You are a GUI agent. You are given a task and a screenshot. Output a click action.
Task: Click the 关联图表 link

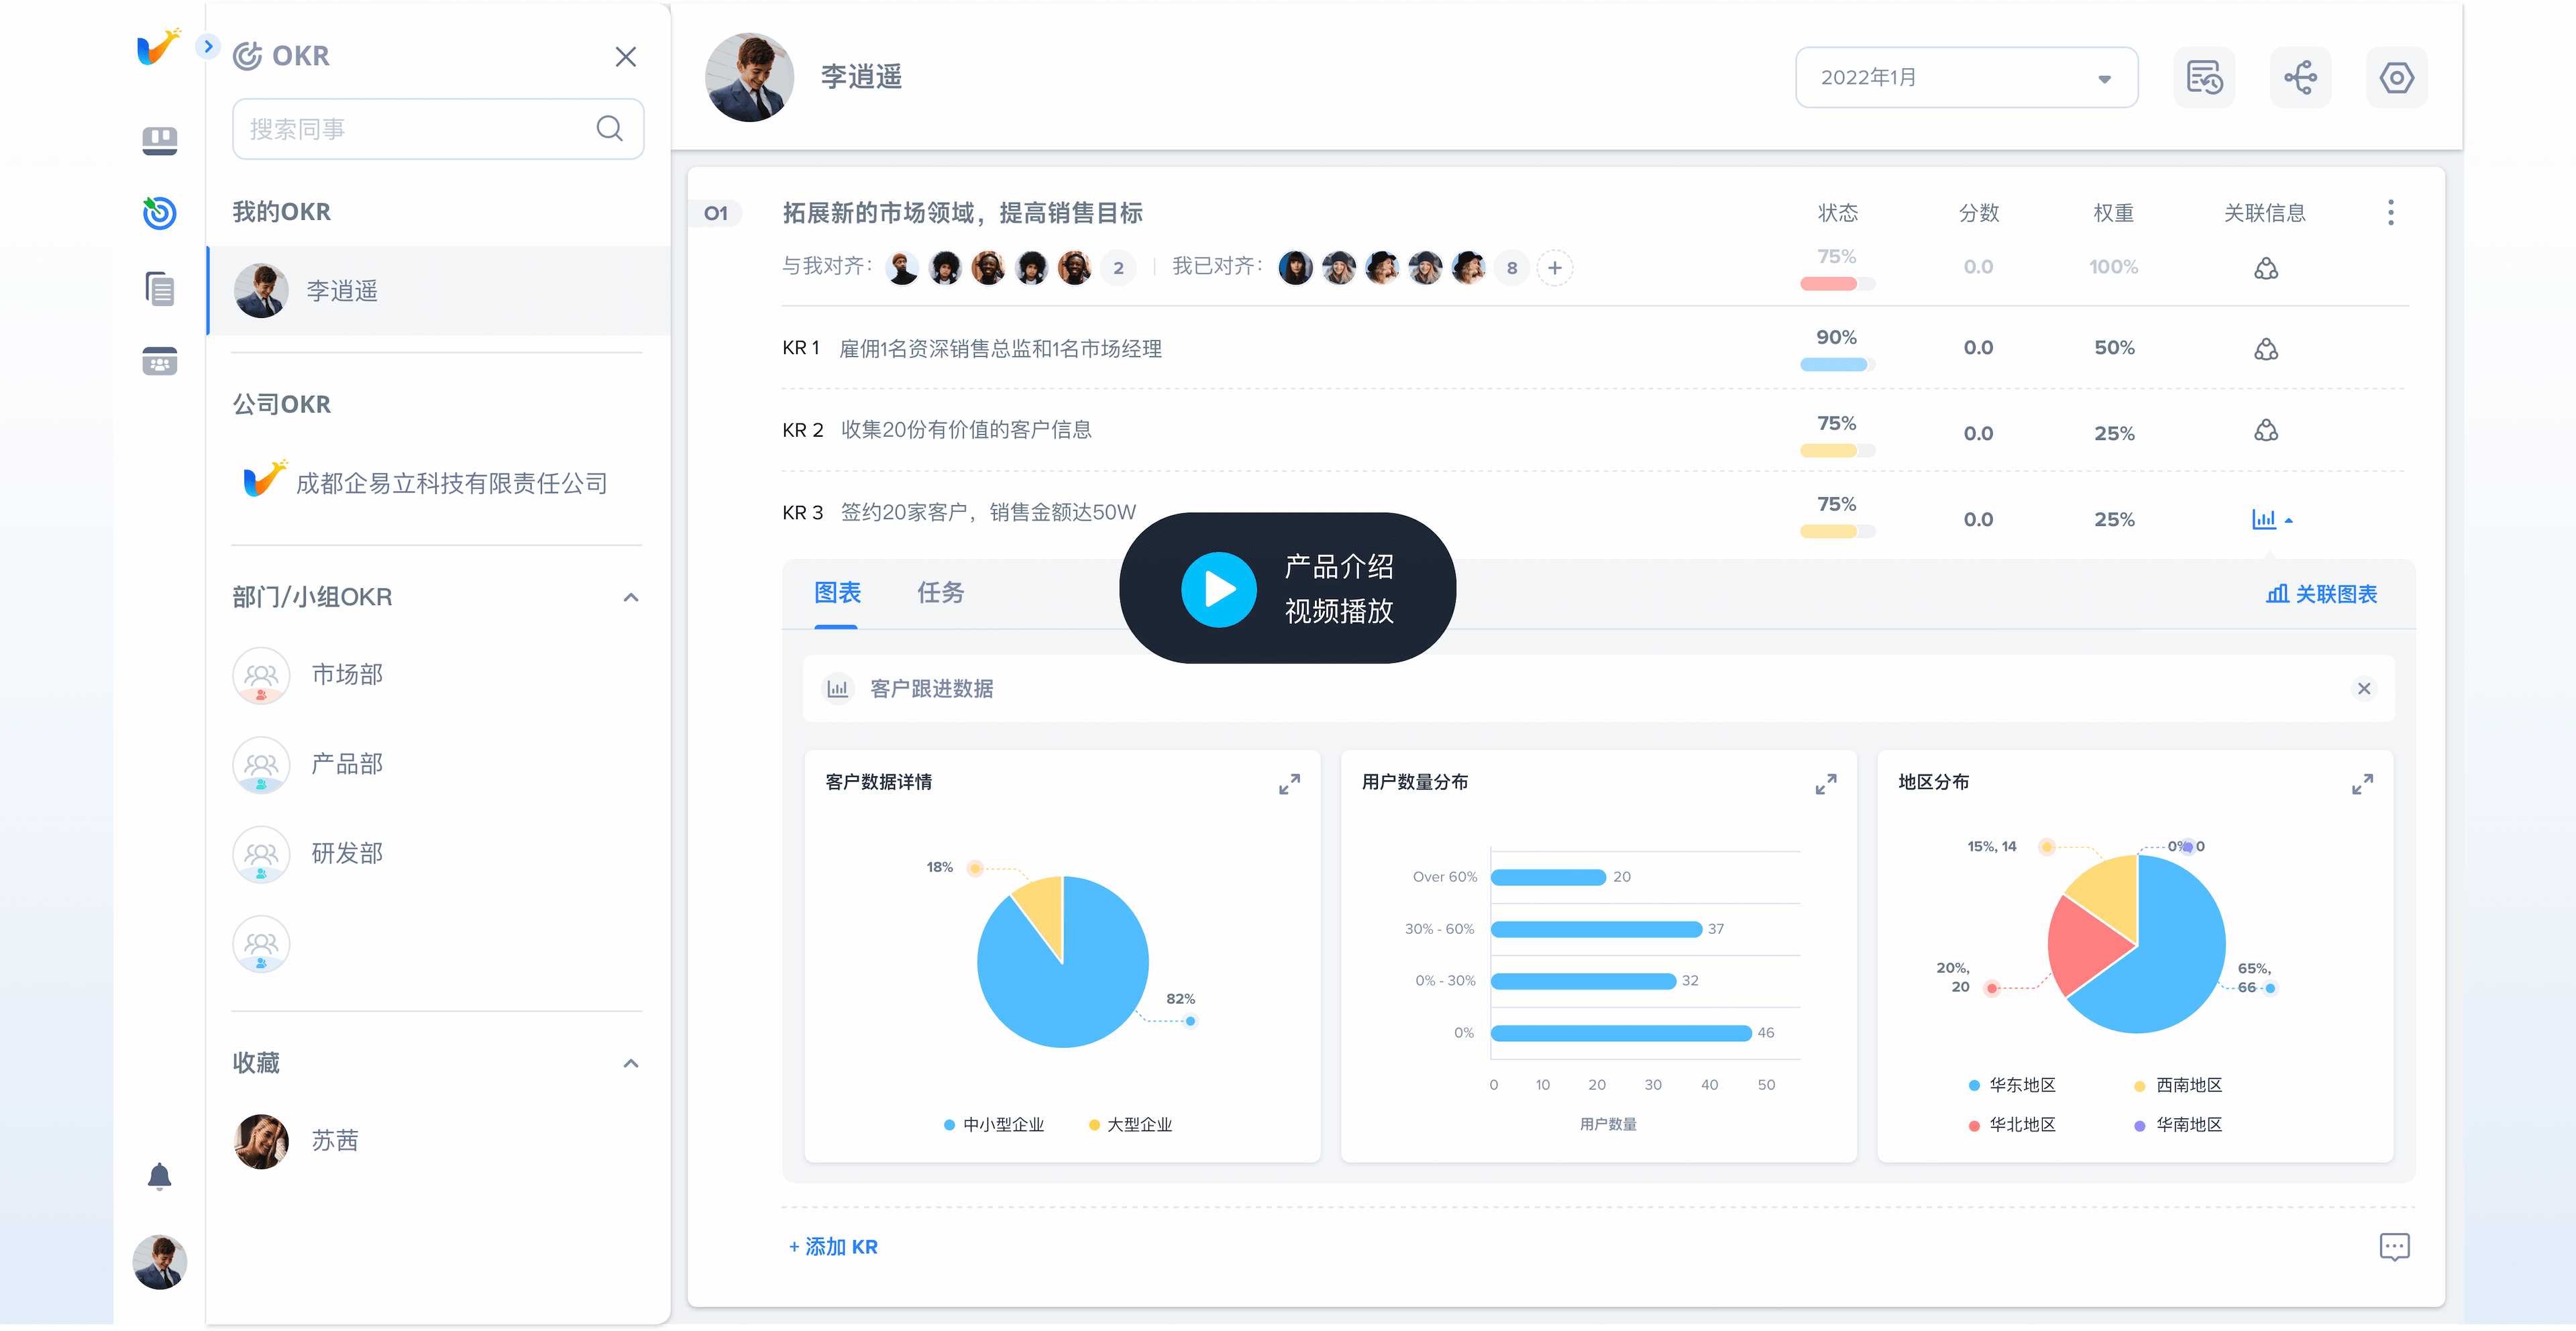[2322, 594]
